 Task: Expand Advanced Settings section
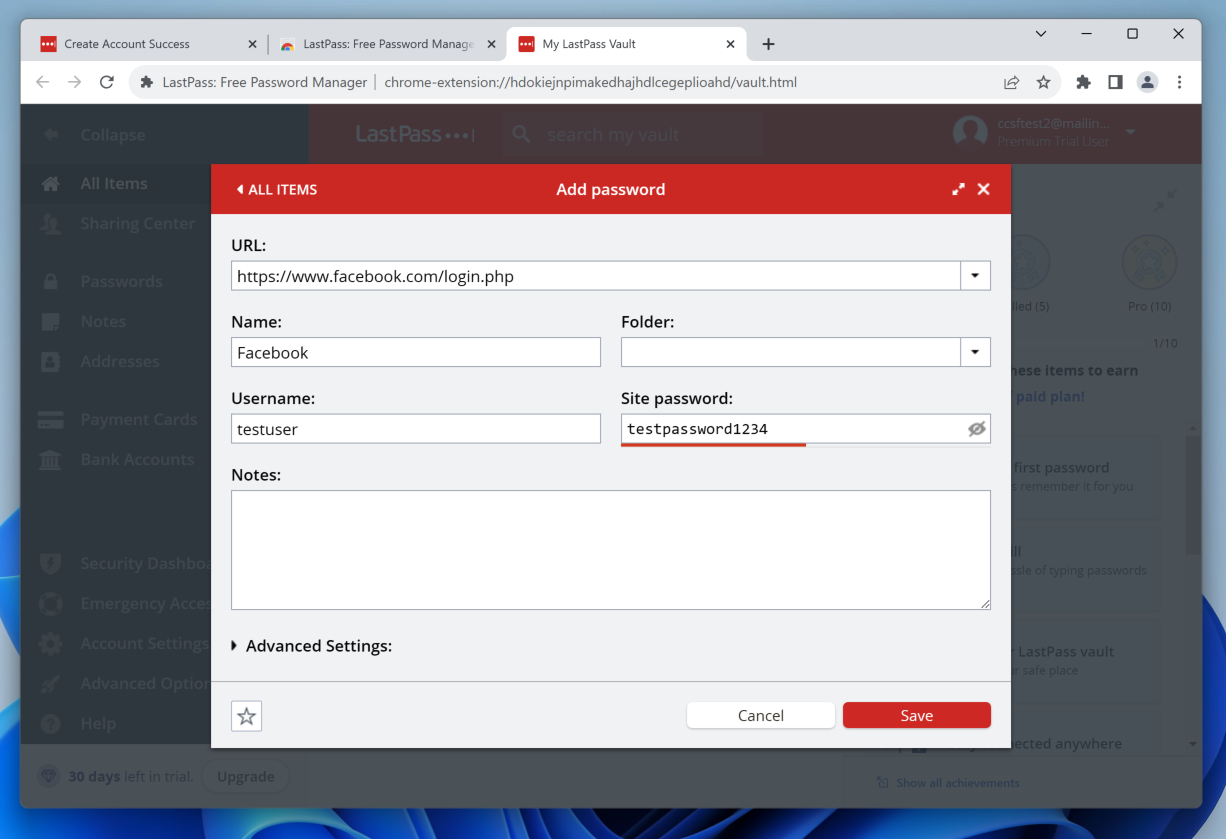[312, 646]
